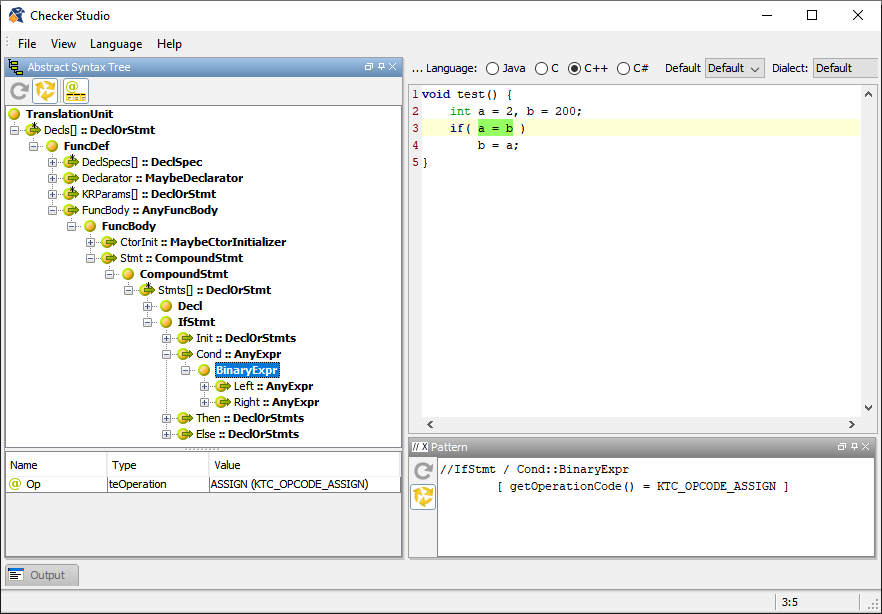This screenshot has height=614, width=882.
Task: Click the FuncDef node circle icon
Action: (x=52, y=146)
